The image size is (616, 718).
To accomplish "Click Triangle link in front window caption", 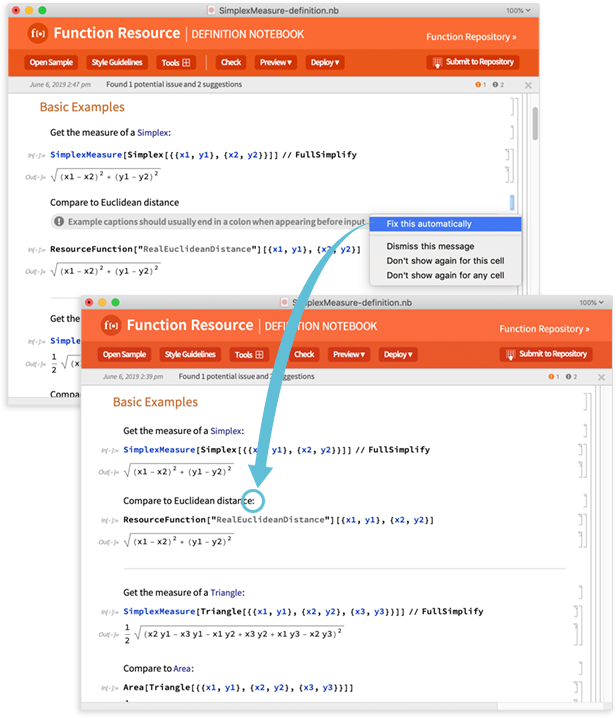I will (x=226, y=593).
